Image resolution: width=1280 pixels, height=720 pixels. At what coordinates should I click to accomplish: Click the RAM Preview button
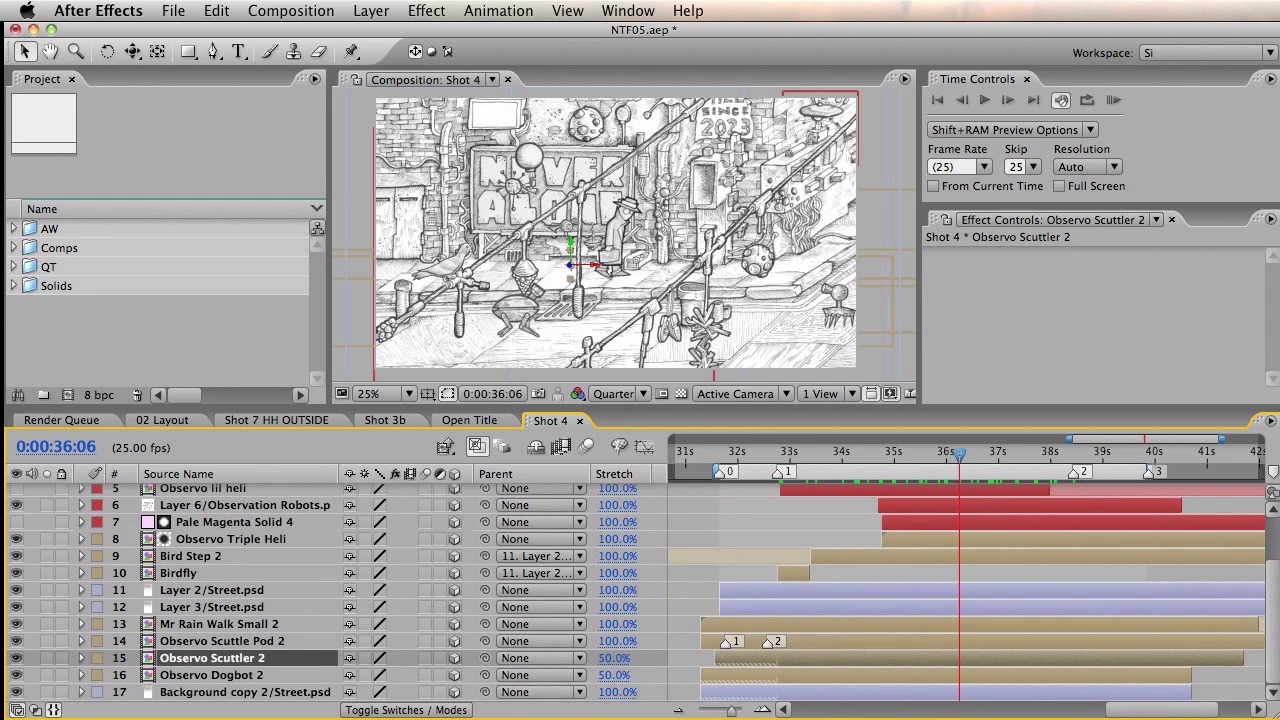[x=1115, y=100]
